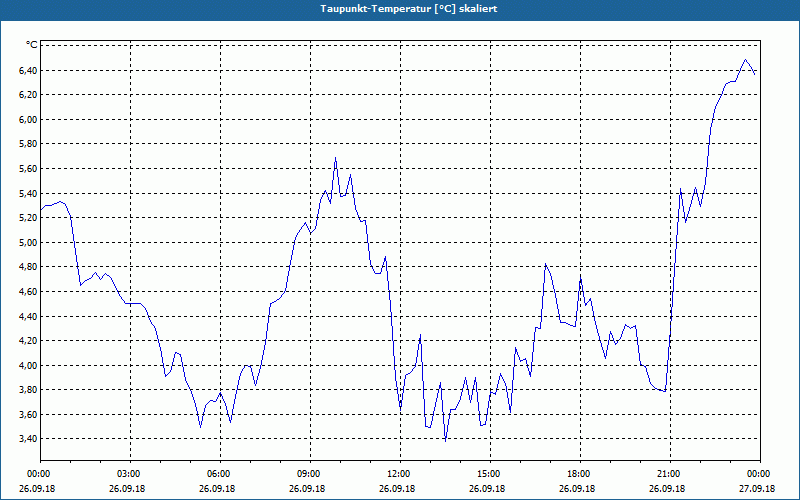This screenshot has width=800, height=500.
Task: Select the '4,80' y-axis value
Action: click(28, 267)
